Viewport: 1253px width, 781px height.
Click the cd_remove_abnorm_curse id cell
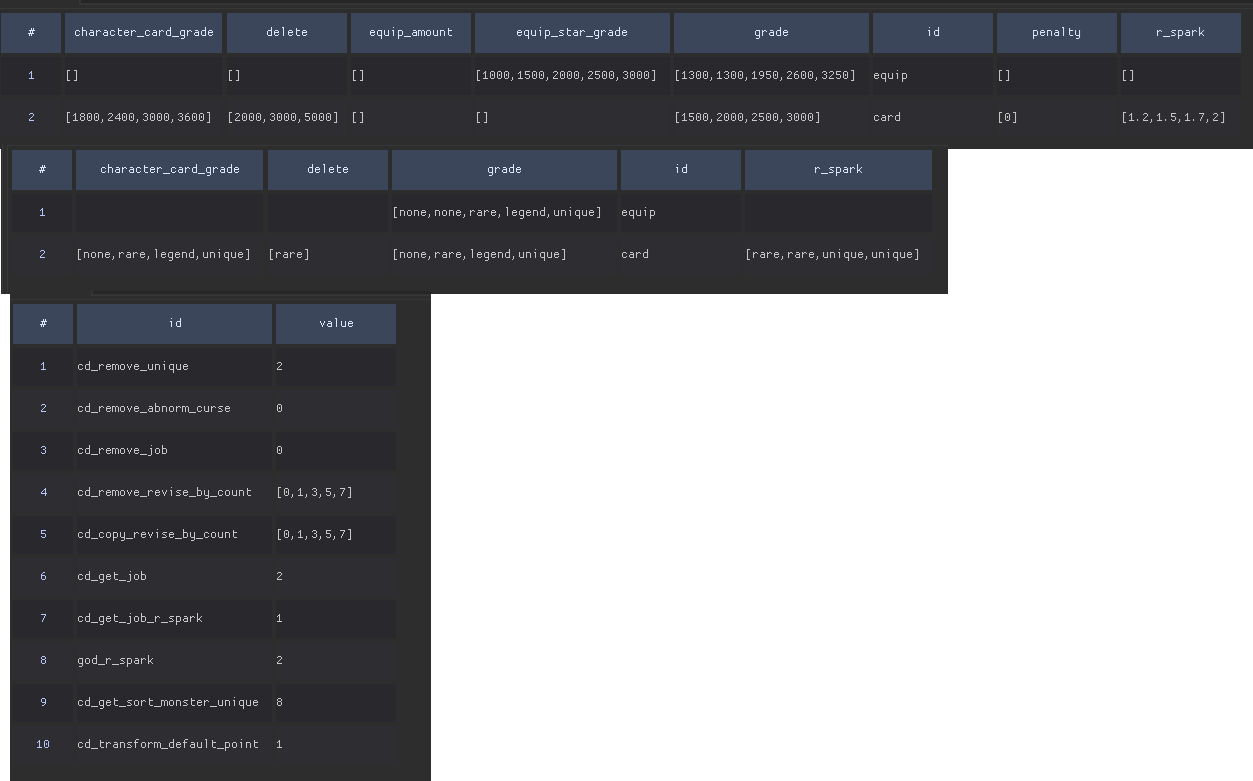[174, 408]
